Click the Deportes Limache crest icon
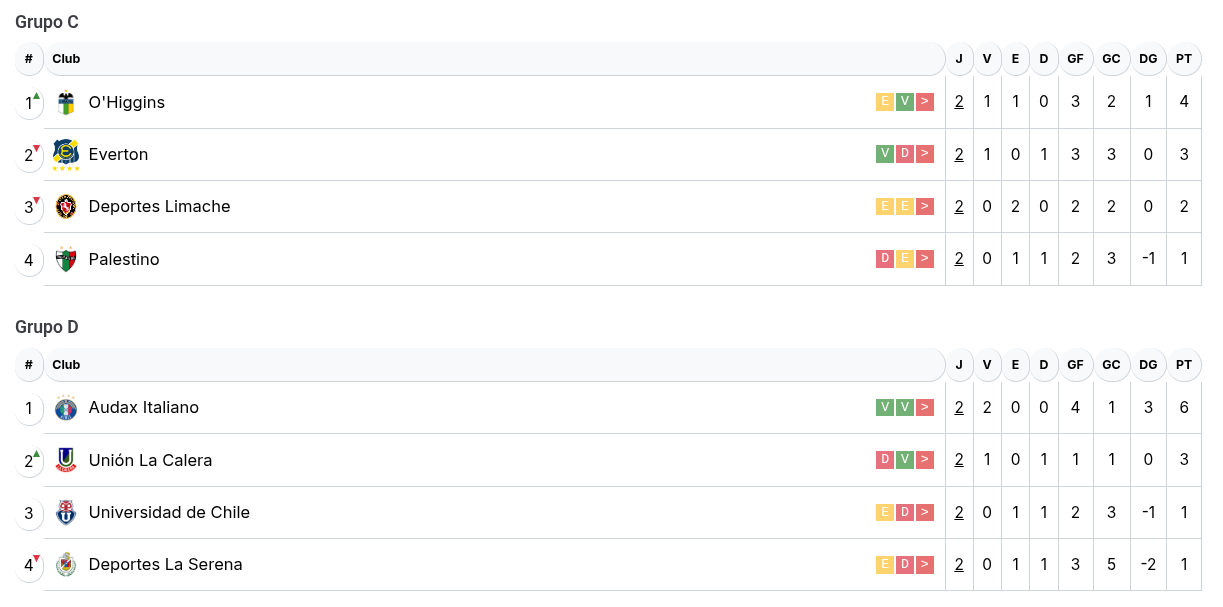 66,207
